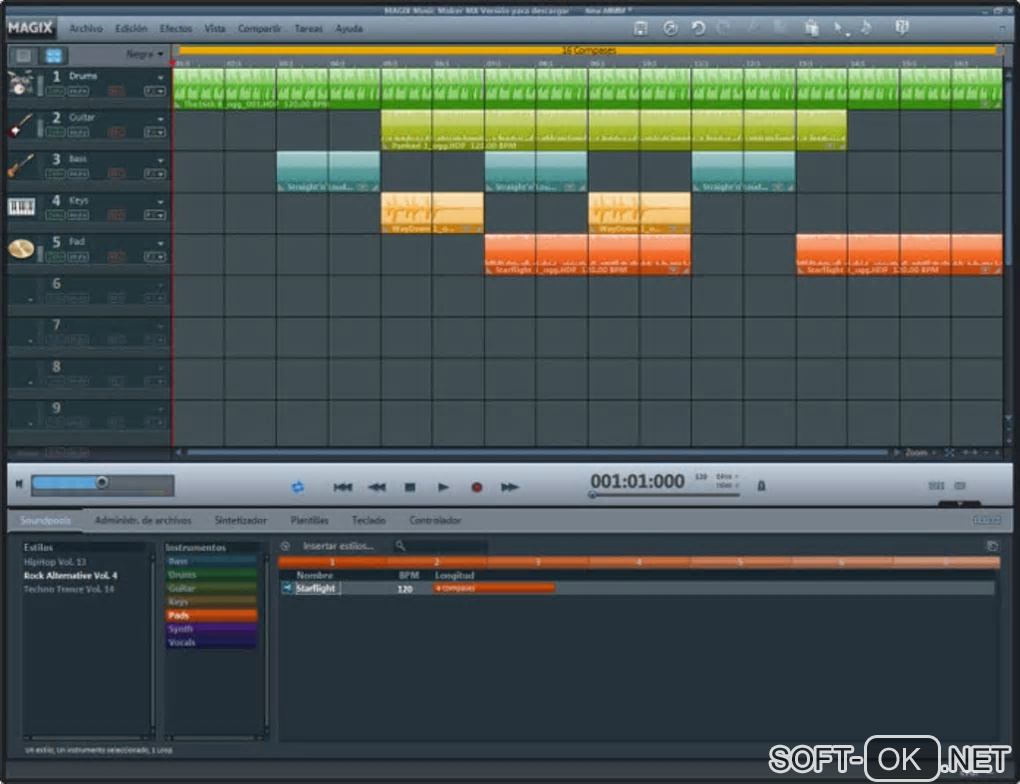Image resolution: width=1020 pixels, height=784 pixels.
Task: Expand Keys track options arrow
Action: point(161,202)
